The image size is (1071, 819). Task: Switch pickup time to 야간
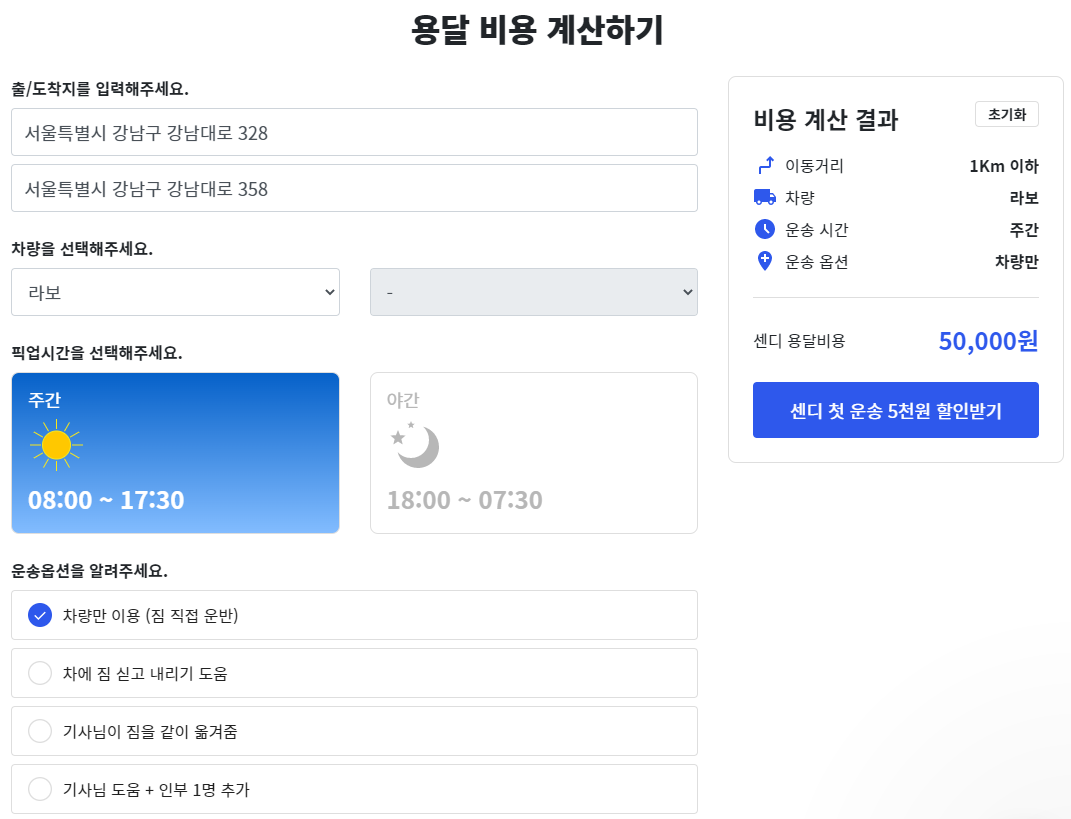[x=533, y=452]
